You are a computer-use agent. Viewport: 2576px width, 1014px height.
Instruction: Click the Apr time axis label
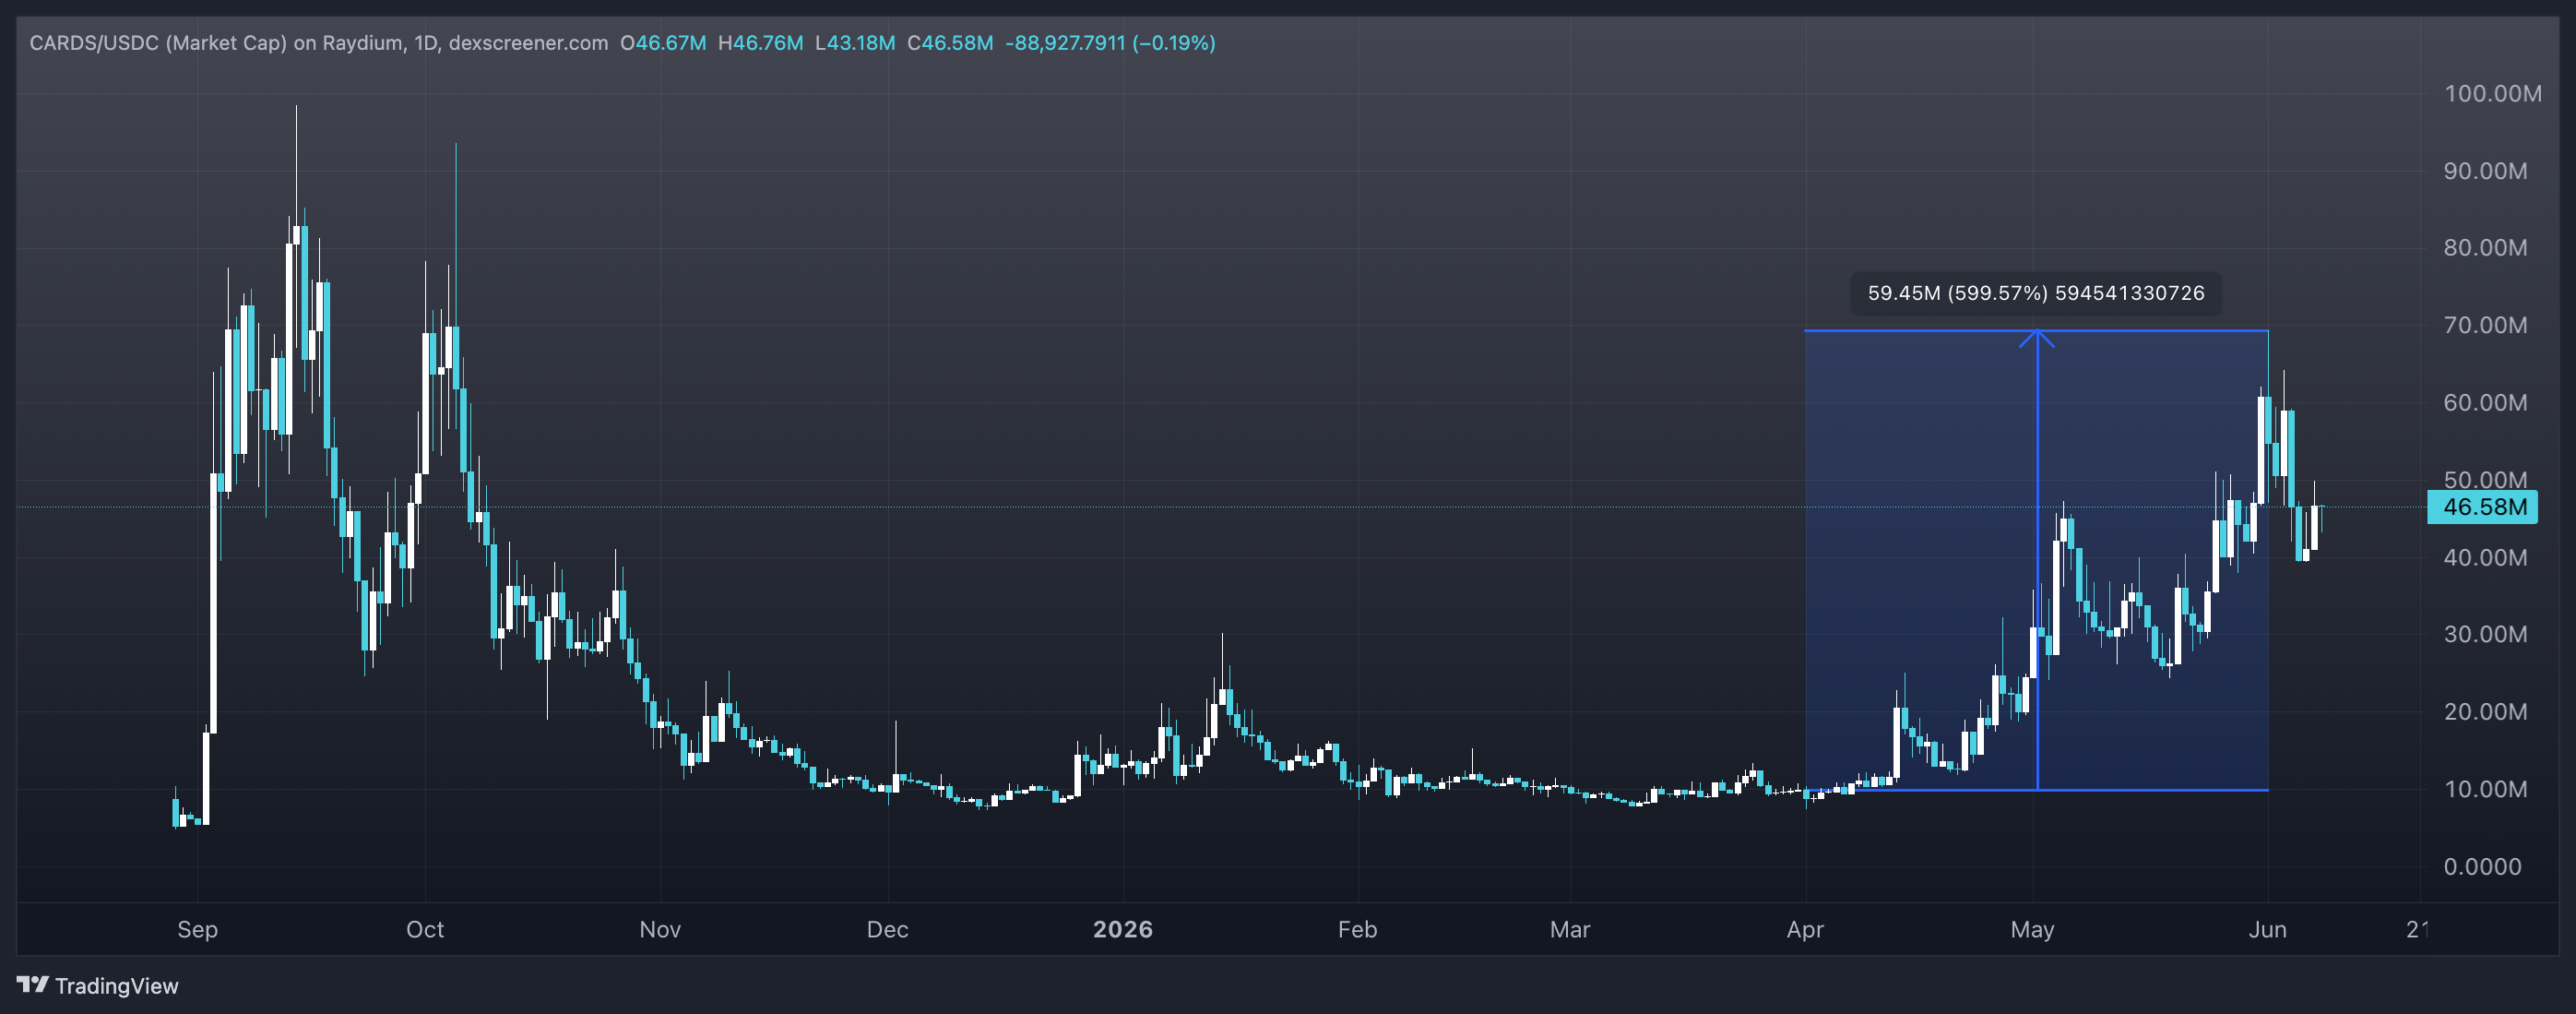click(x=1805, y=930)
